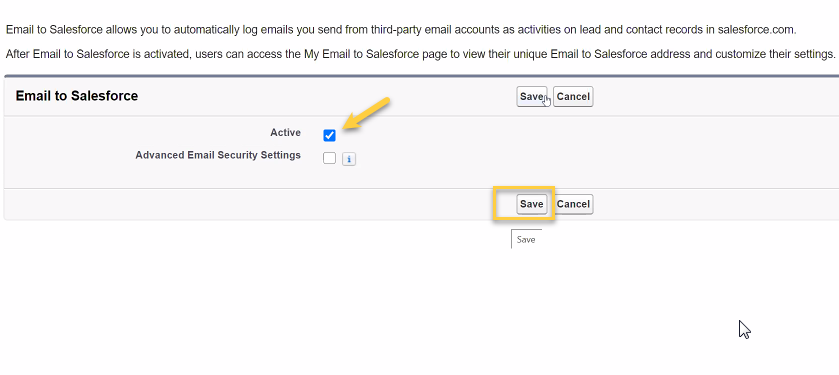Image resolution: width=839 pixels, height=375 pixels.
Task: Click the 'Email to Salesforce' section heading
Action: pos(77,96)
